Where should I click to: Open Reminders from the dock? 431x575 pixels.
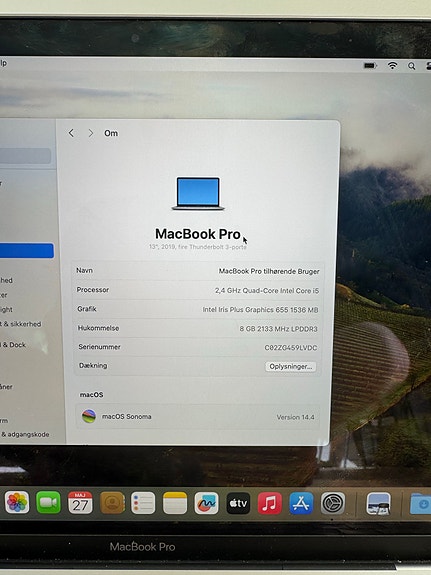point(143,503)
